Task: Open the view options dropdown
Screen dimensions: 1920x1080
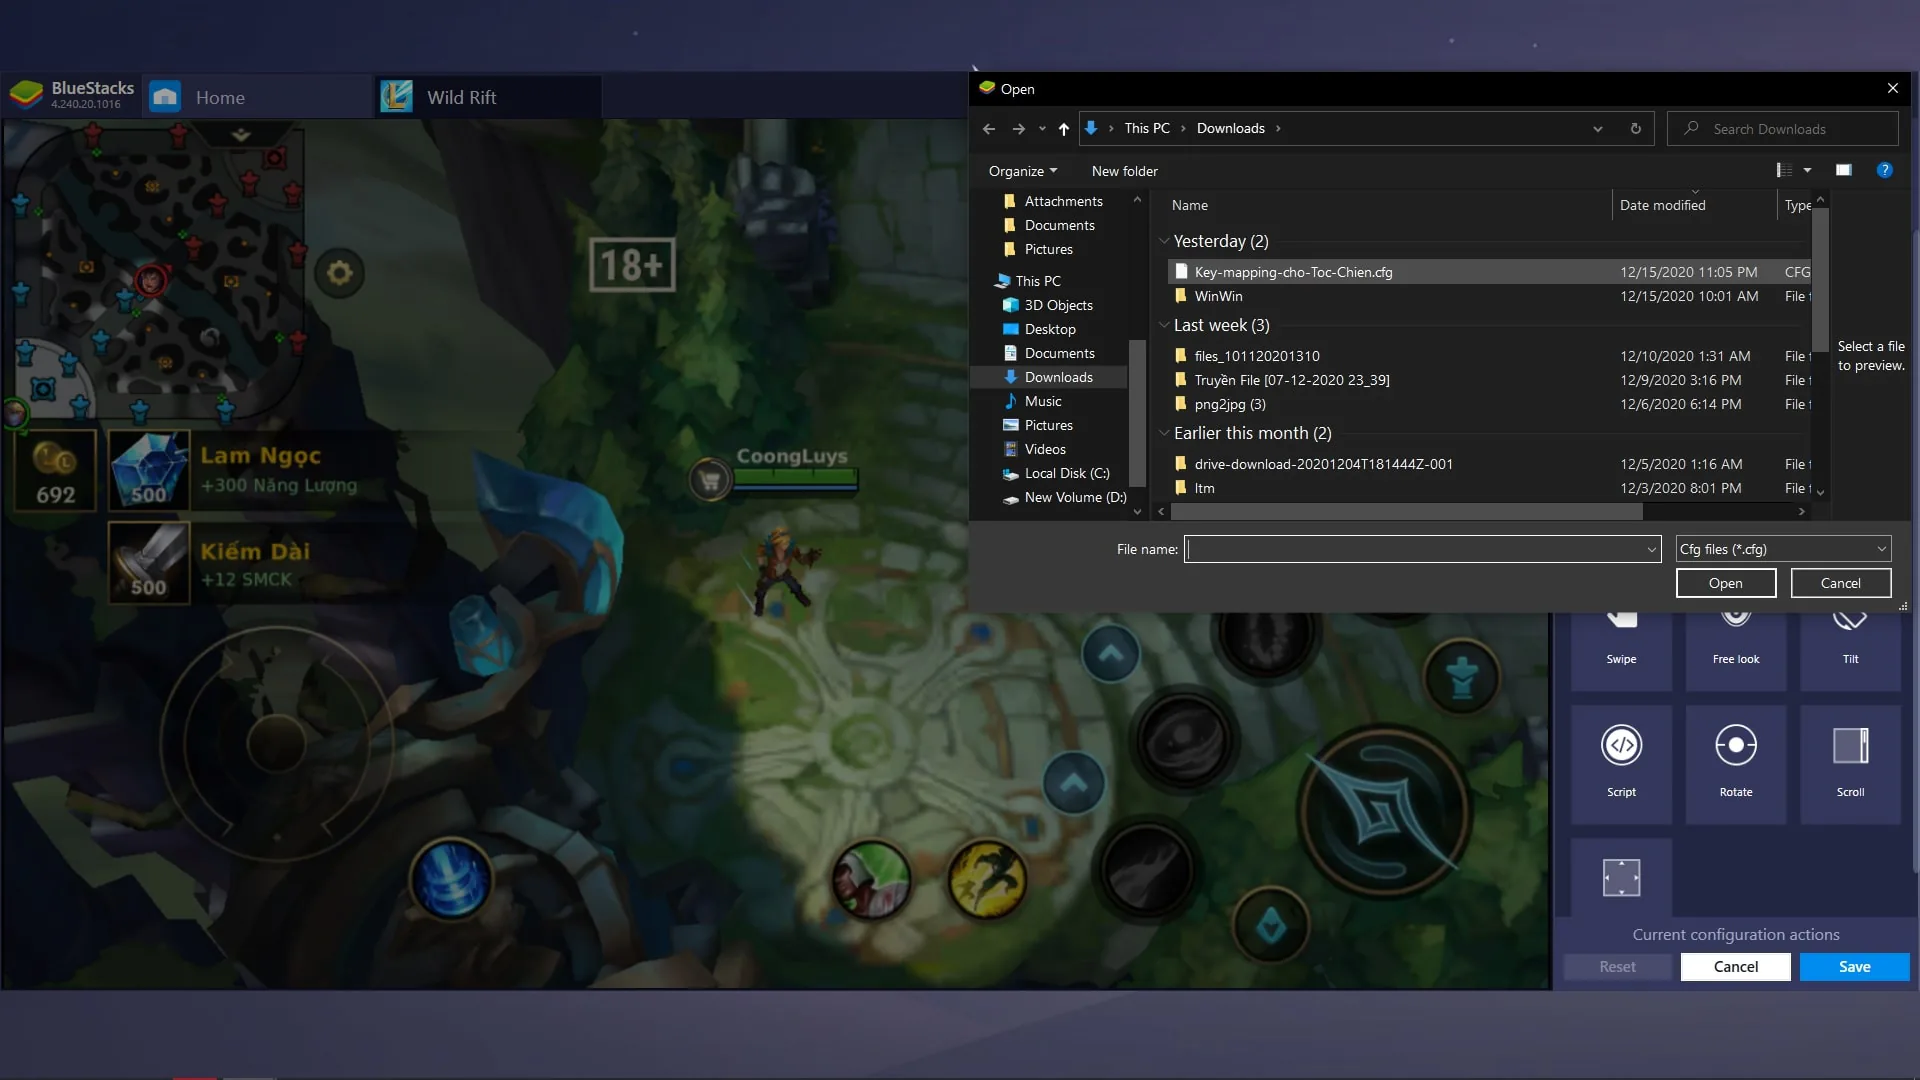Action: 1807,170
